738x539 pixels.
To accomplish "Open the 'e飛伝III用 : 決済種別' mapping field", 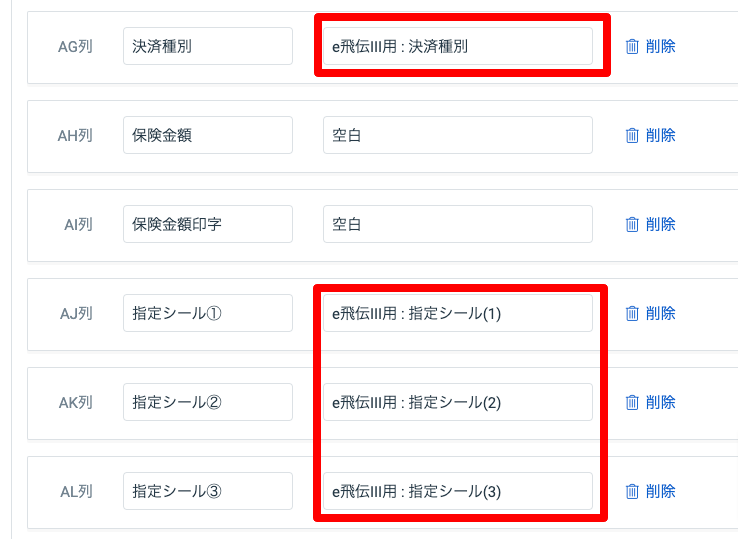I will point(457,46).
